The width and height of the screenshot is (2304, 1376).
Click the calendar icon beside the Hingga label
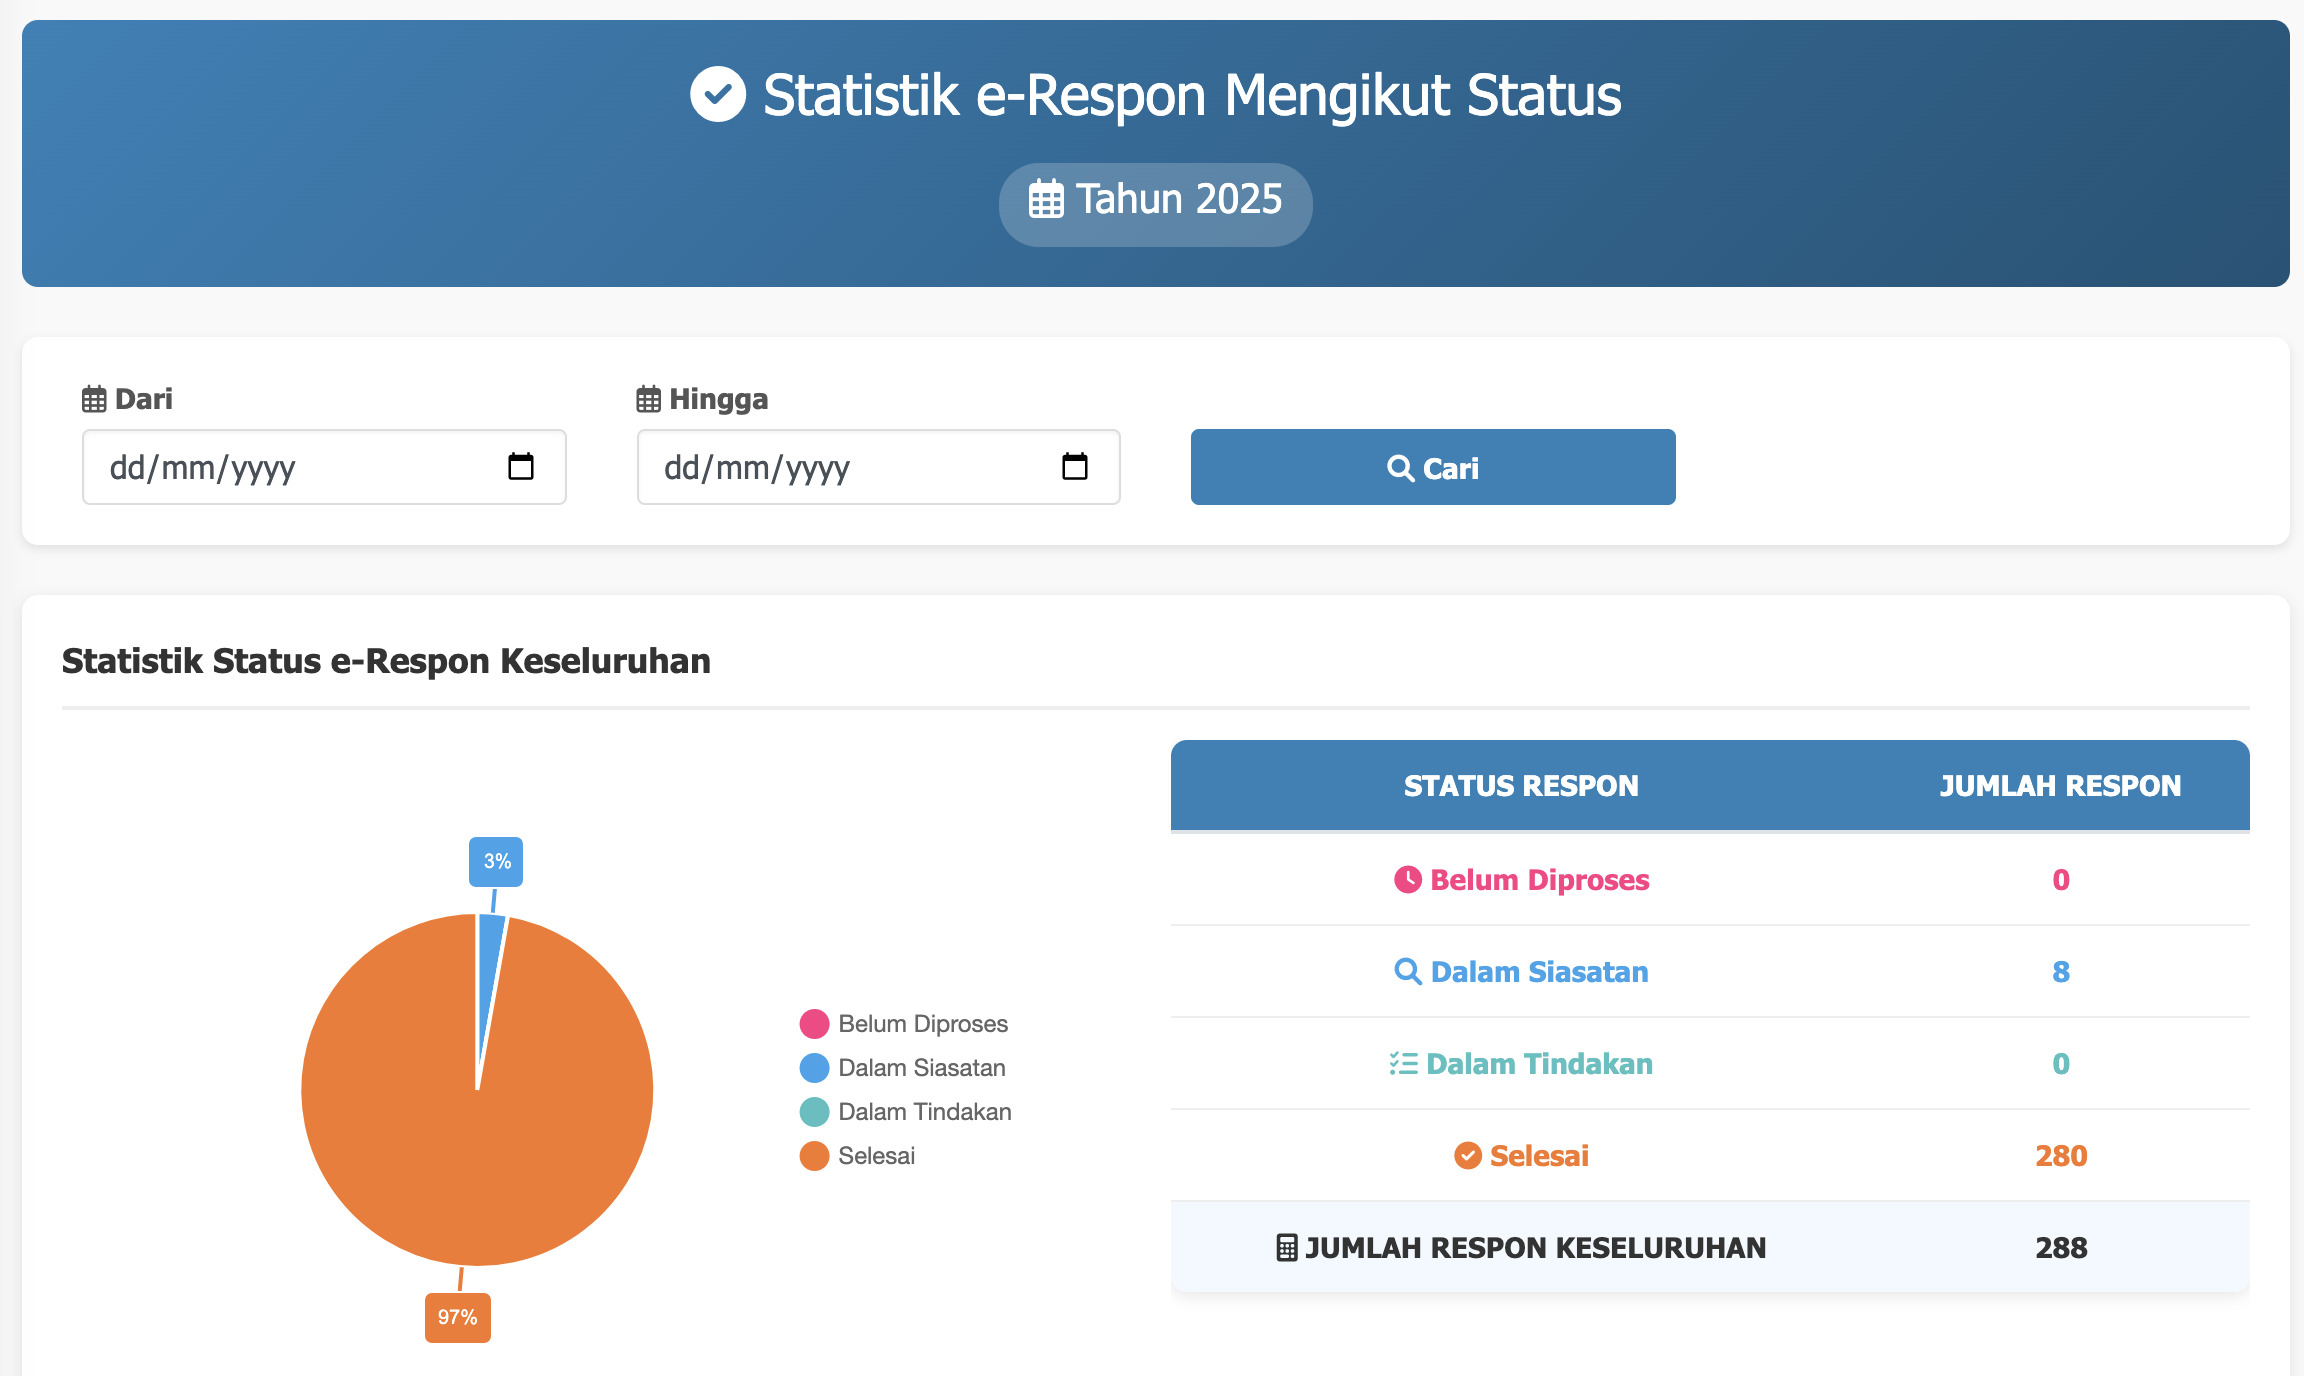tap(648, 400)
